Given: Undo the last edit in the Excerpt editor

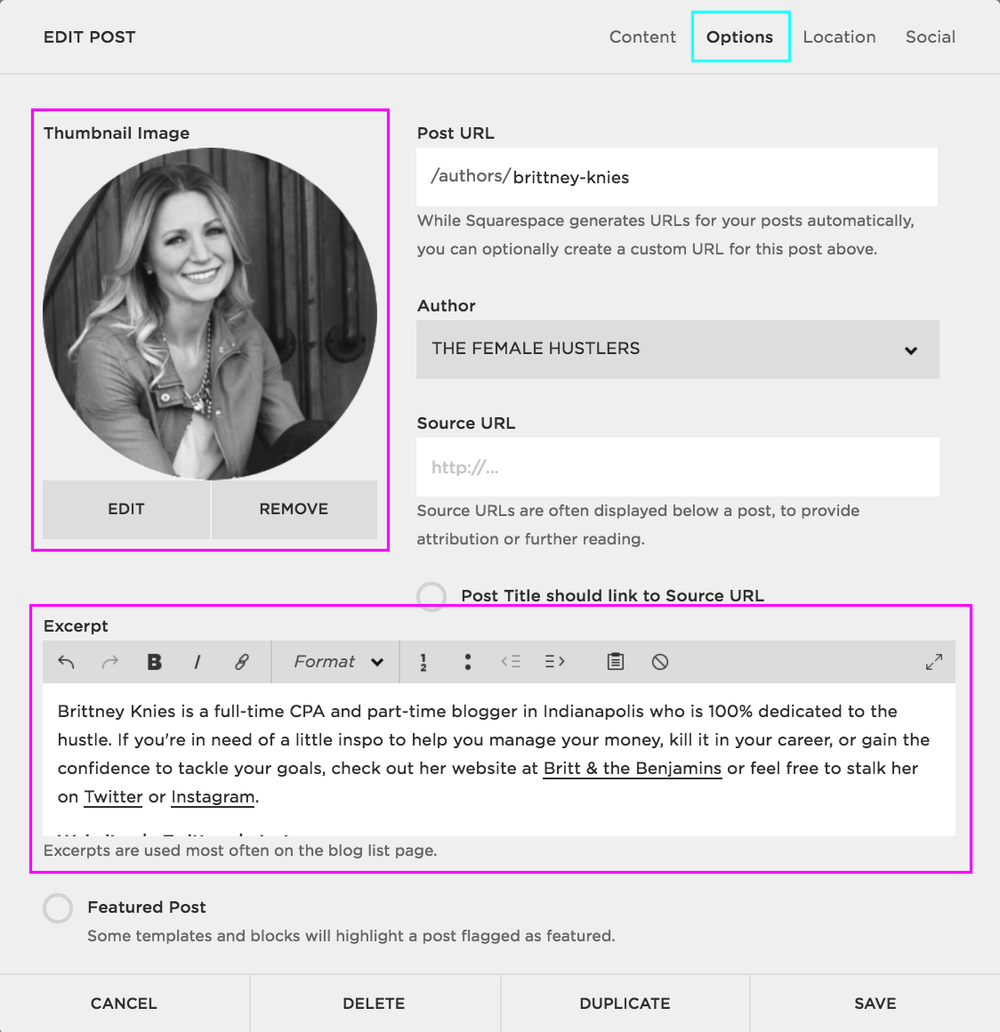Looking at the screenshot, I should pos(66,661).
